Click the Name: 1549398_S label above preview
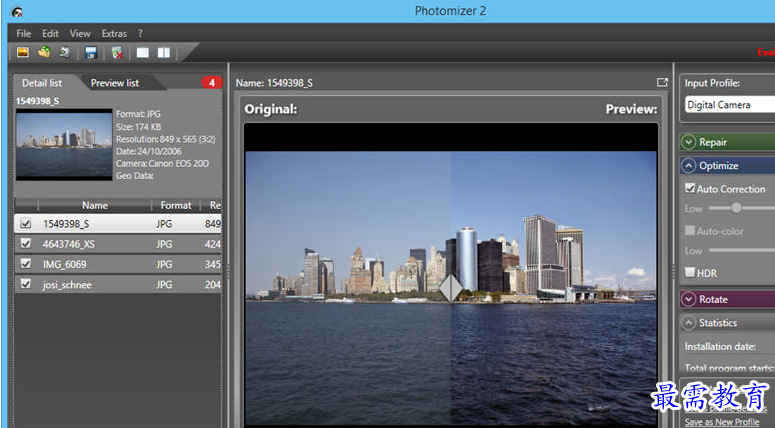The height and width of the screenshot is (428, 775). coord(274,83)
